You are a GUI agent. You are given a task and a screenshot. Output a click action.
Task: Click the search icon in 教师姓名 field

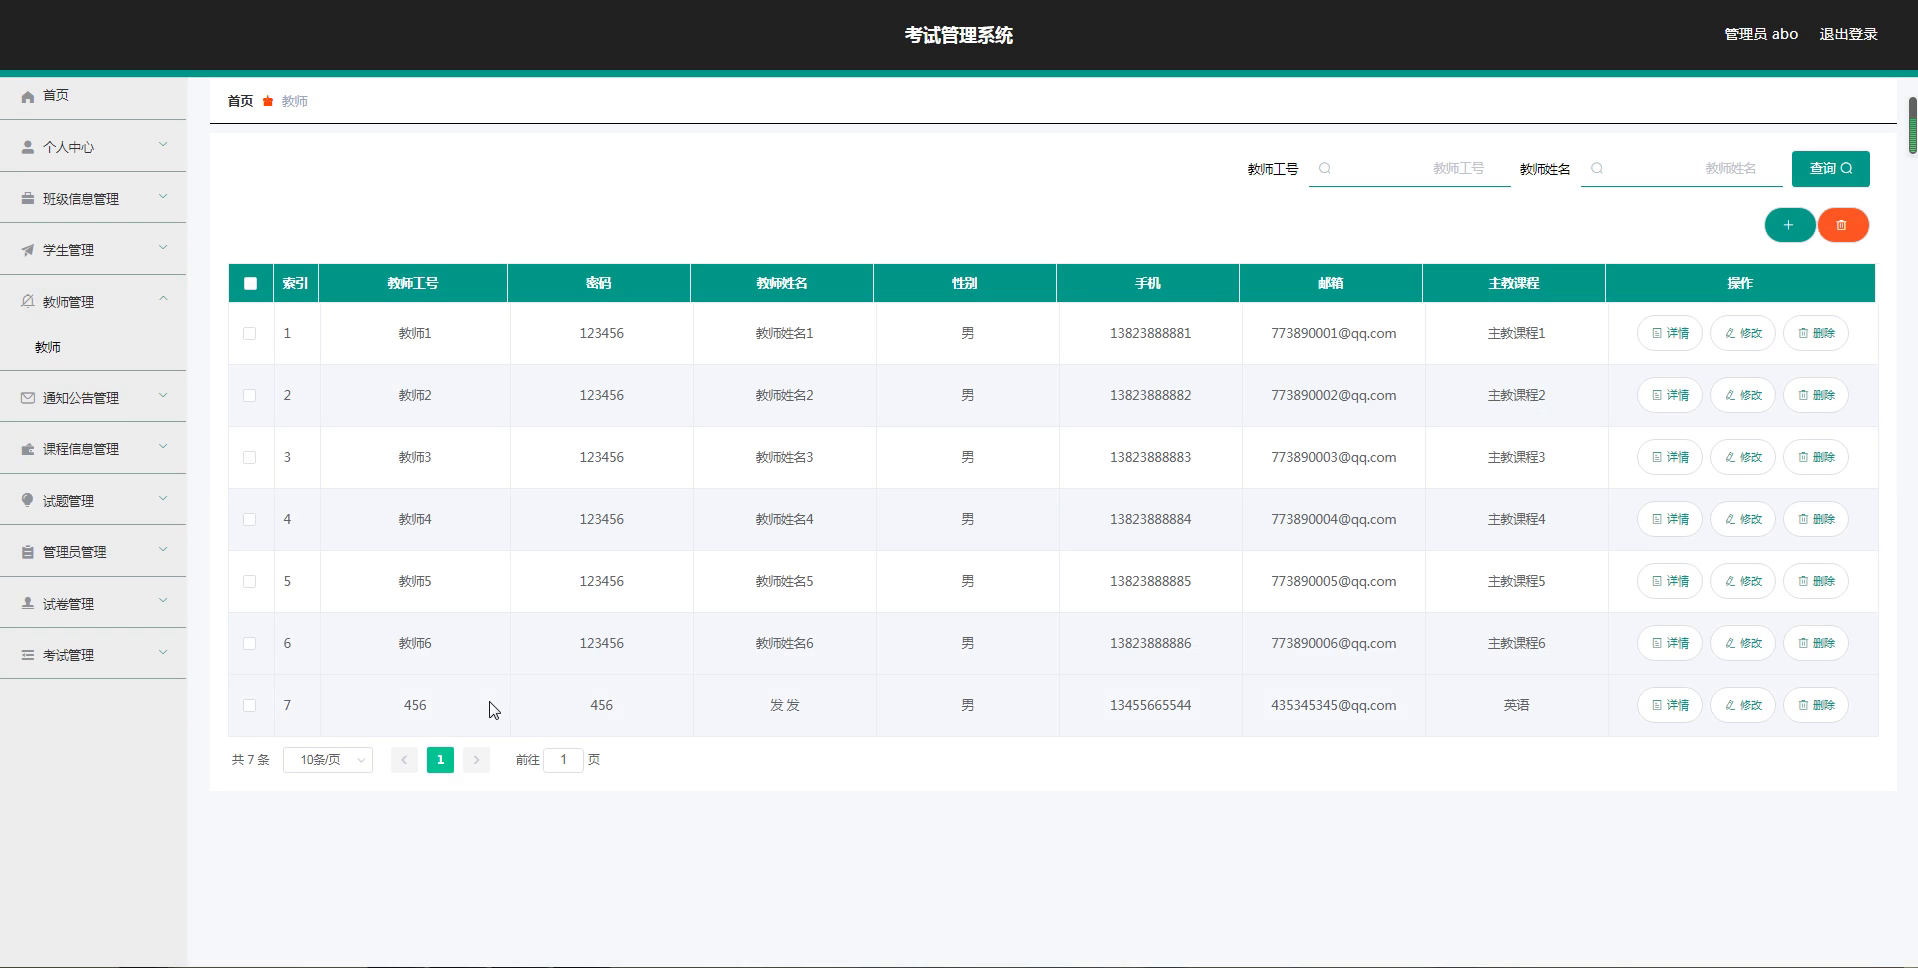pos(1597,168)
